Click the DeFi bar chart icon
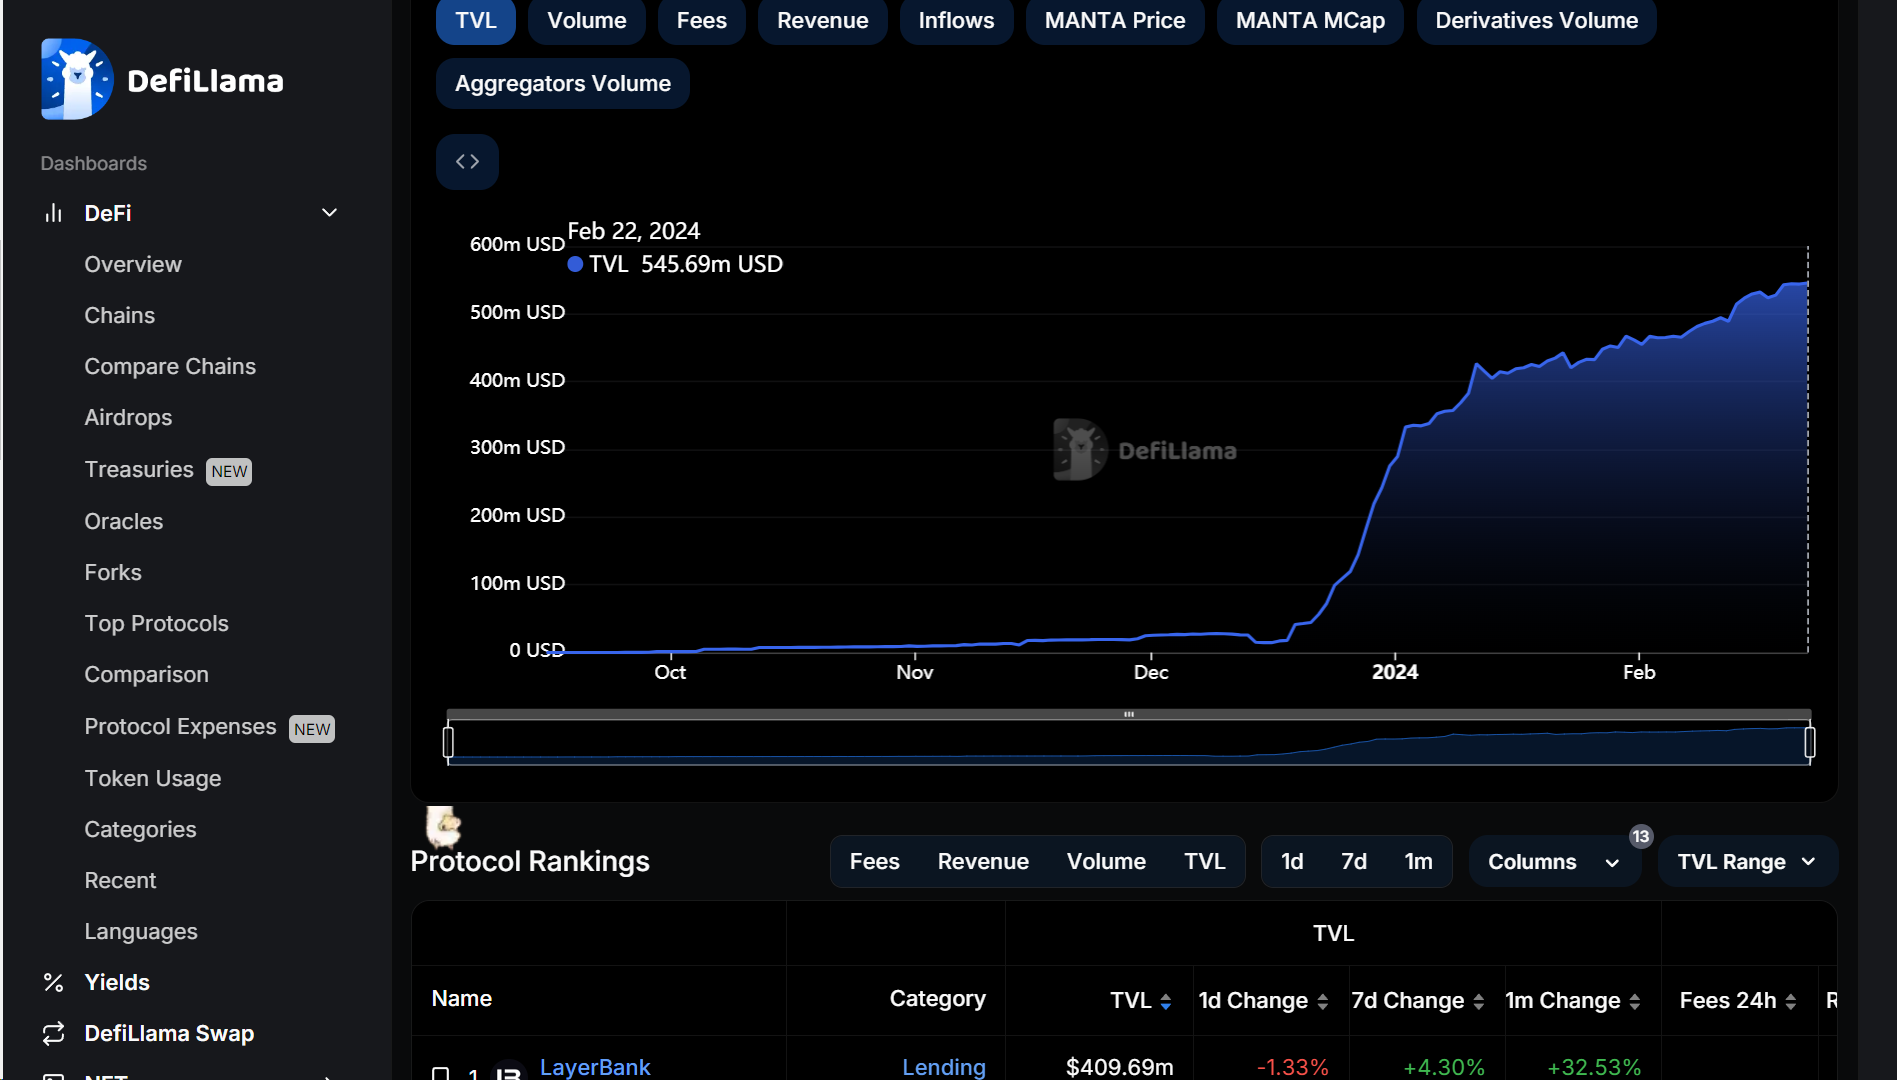The image size is (1897, 1080). click(x=54, y=213)
